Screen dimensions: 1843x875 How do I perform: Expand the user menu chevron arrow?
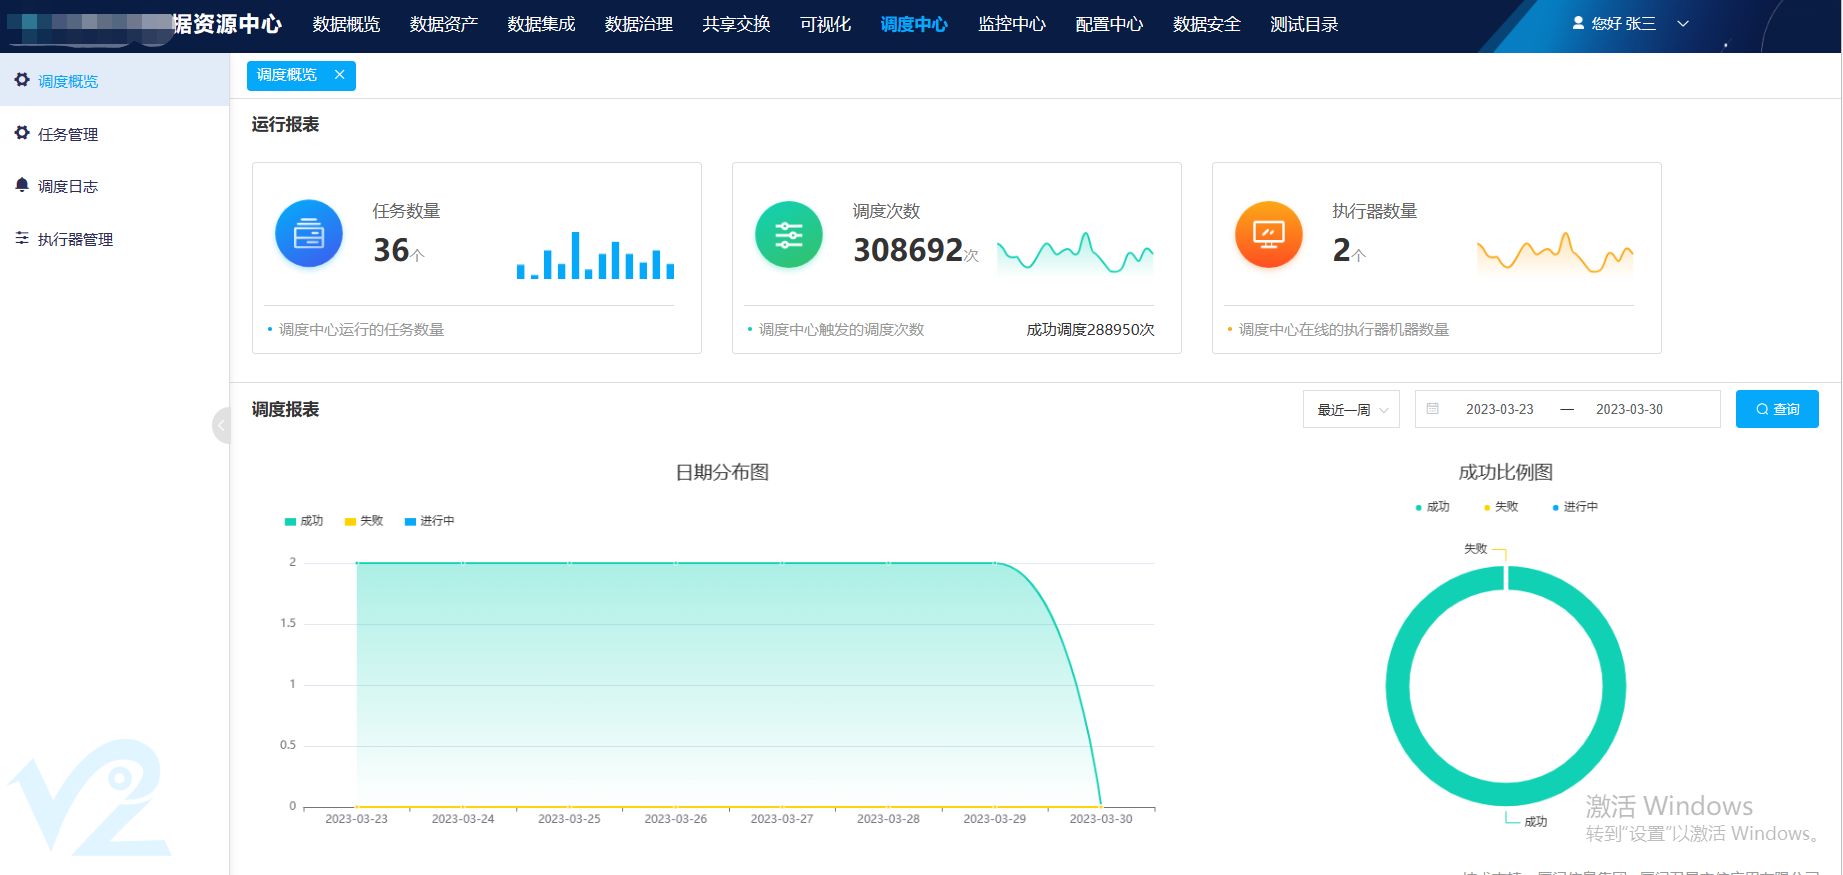(1683, 24)
